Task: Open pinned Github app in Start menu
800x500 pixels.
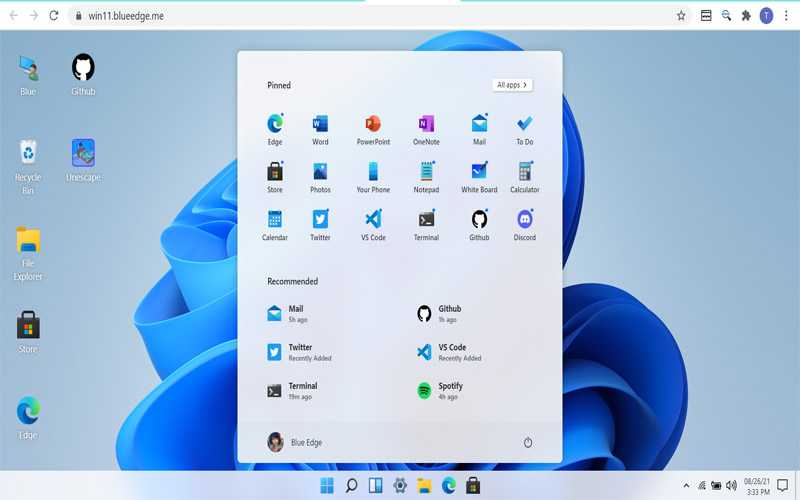Action: point(479,225)
